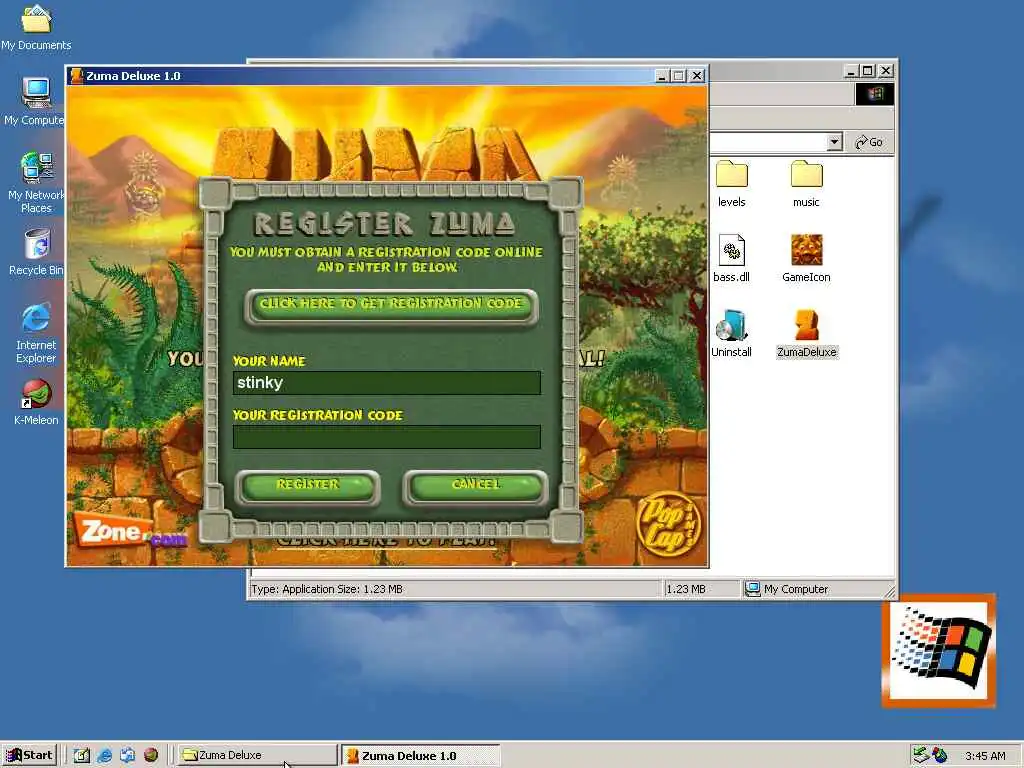Image resolution: width=1024 pixels, height=768 pixels.
Task: Click the Go button in Explorer
Action: pos(869,142)
